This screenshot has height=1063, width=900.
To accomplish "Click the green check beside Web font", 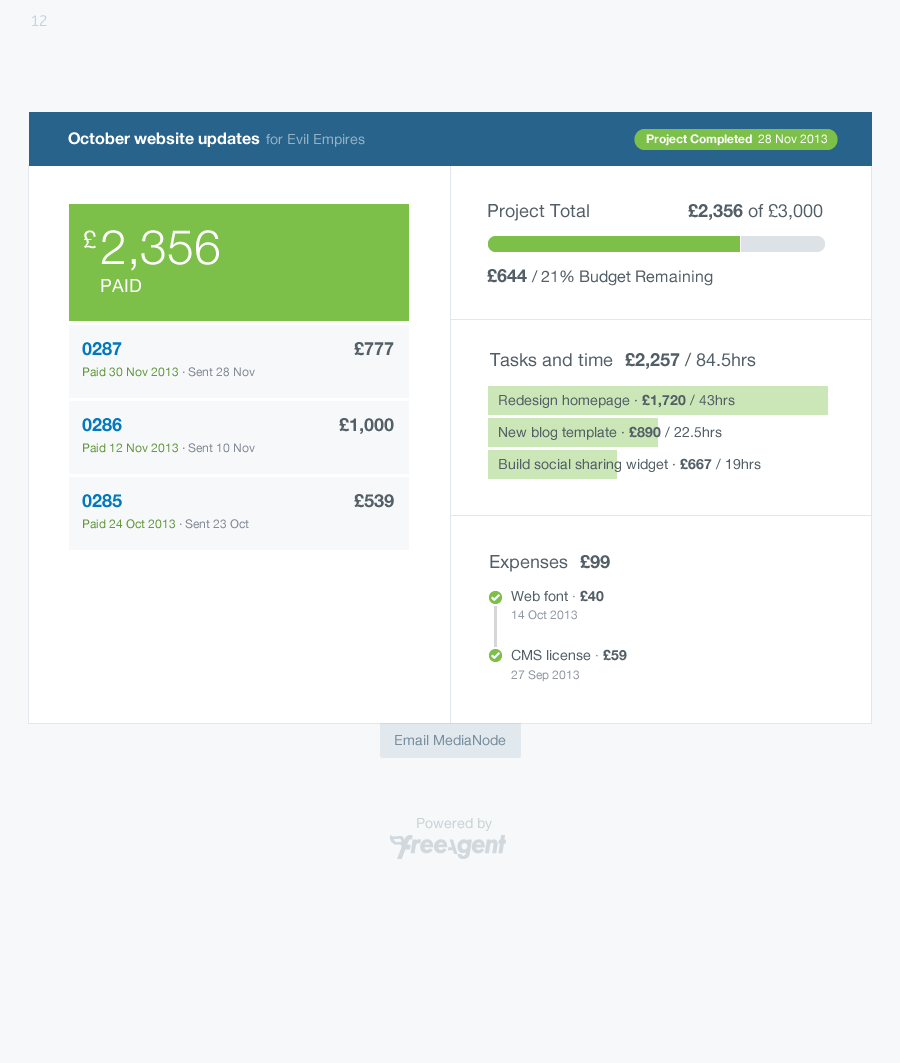I will pyautogui.click(x=495, y=597).
